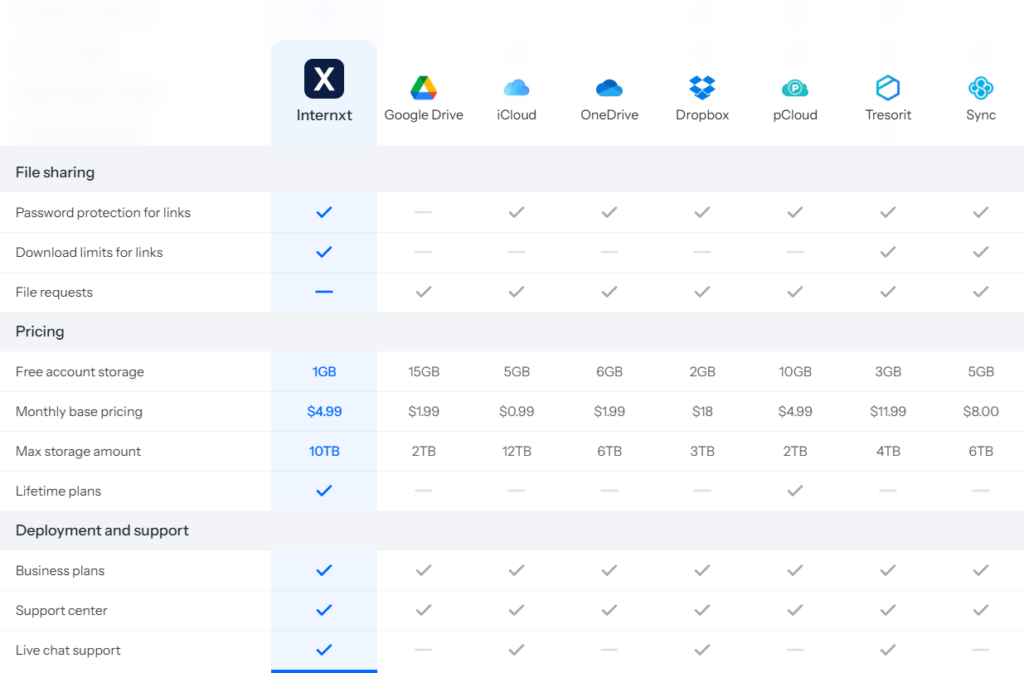The height and width of the screenshot is (673, 1024).
Task: Click OneDrive checkmark for Password protection
Action: pos(609,212)
